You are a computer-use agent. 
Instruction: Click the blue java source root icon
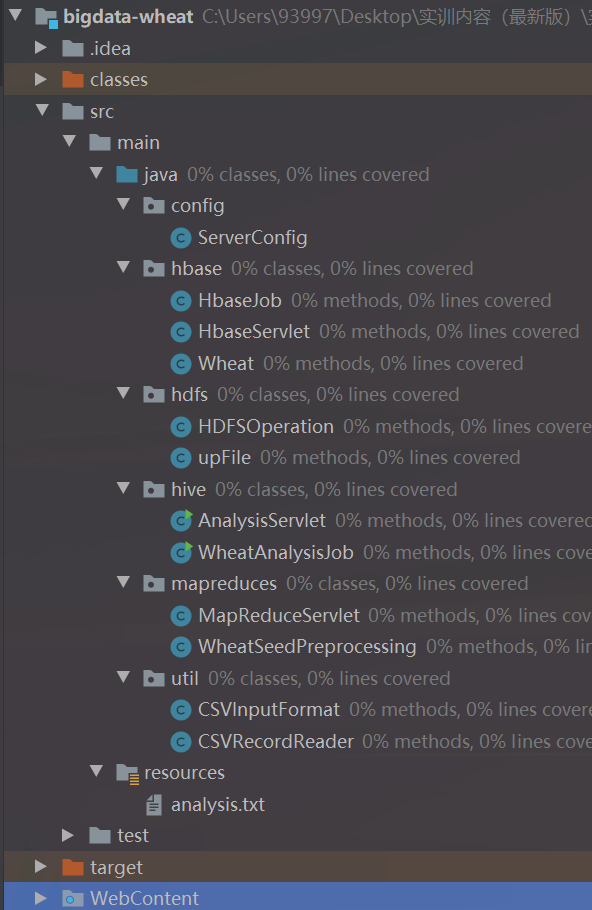click(127, 174)
